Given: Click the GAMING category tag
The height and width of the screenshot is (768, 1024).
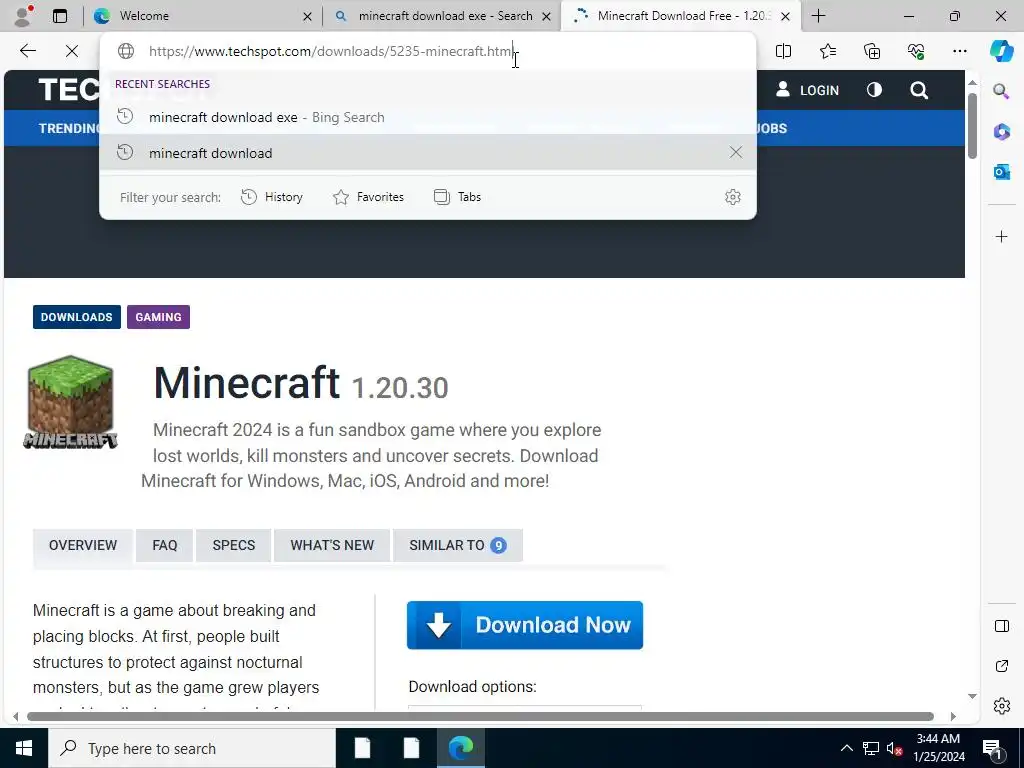Looking at the screenshot, I should [x=158, y=317].
